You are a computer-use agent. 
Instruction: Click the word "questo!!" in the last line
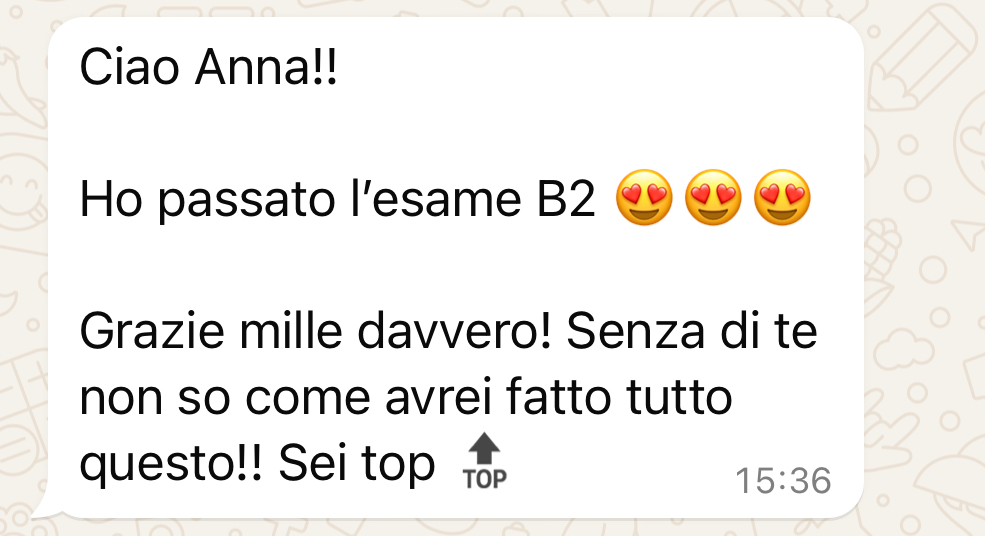tap(171, 464)
